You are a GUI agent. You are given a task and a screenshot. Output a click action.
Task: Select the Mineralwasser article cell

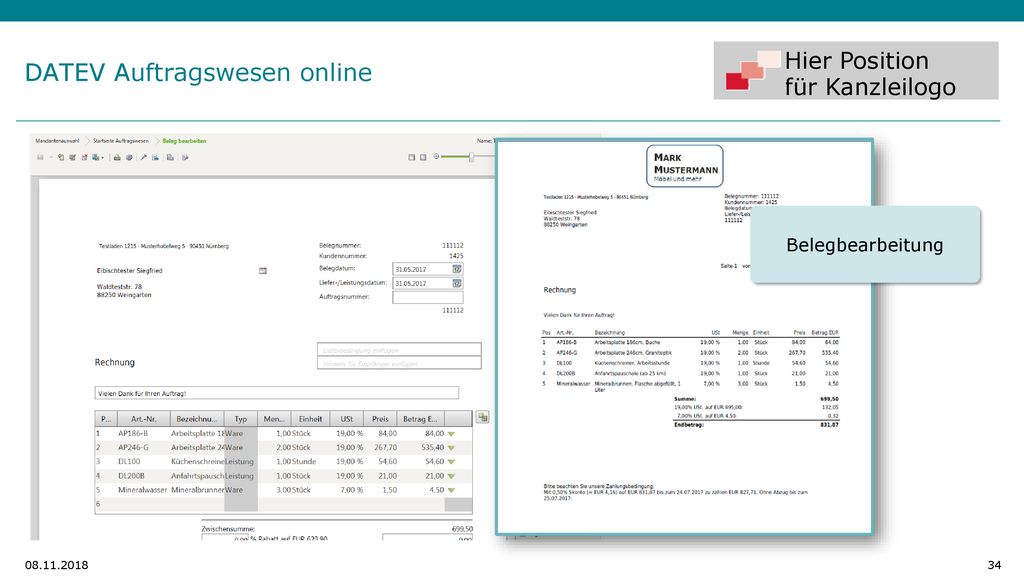coord(143,490)
